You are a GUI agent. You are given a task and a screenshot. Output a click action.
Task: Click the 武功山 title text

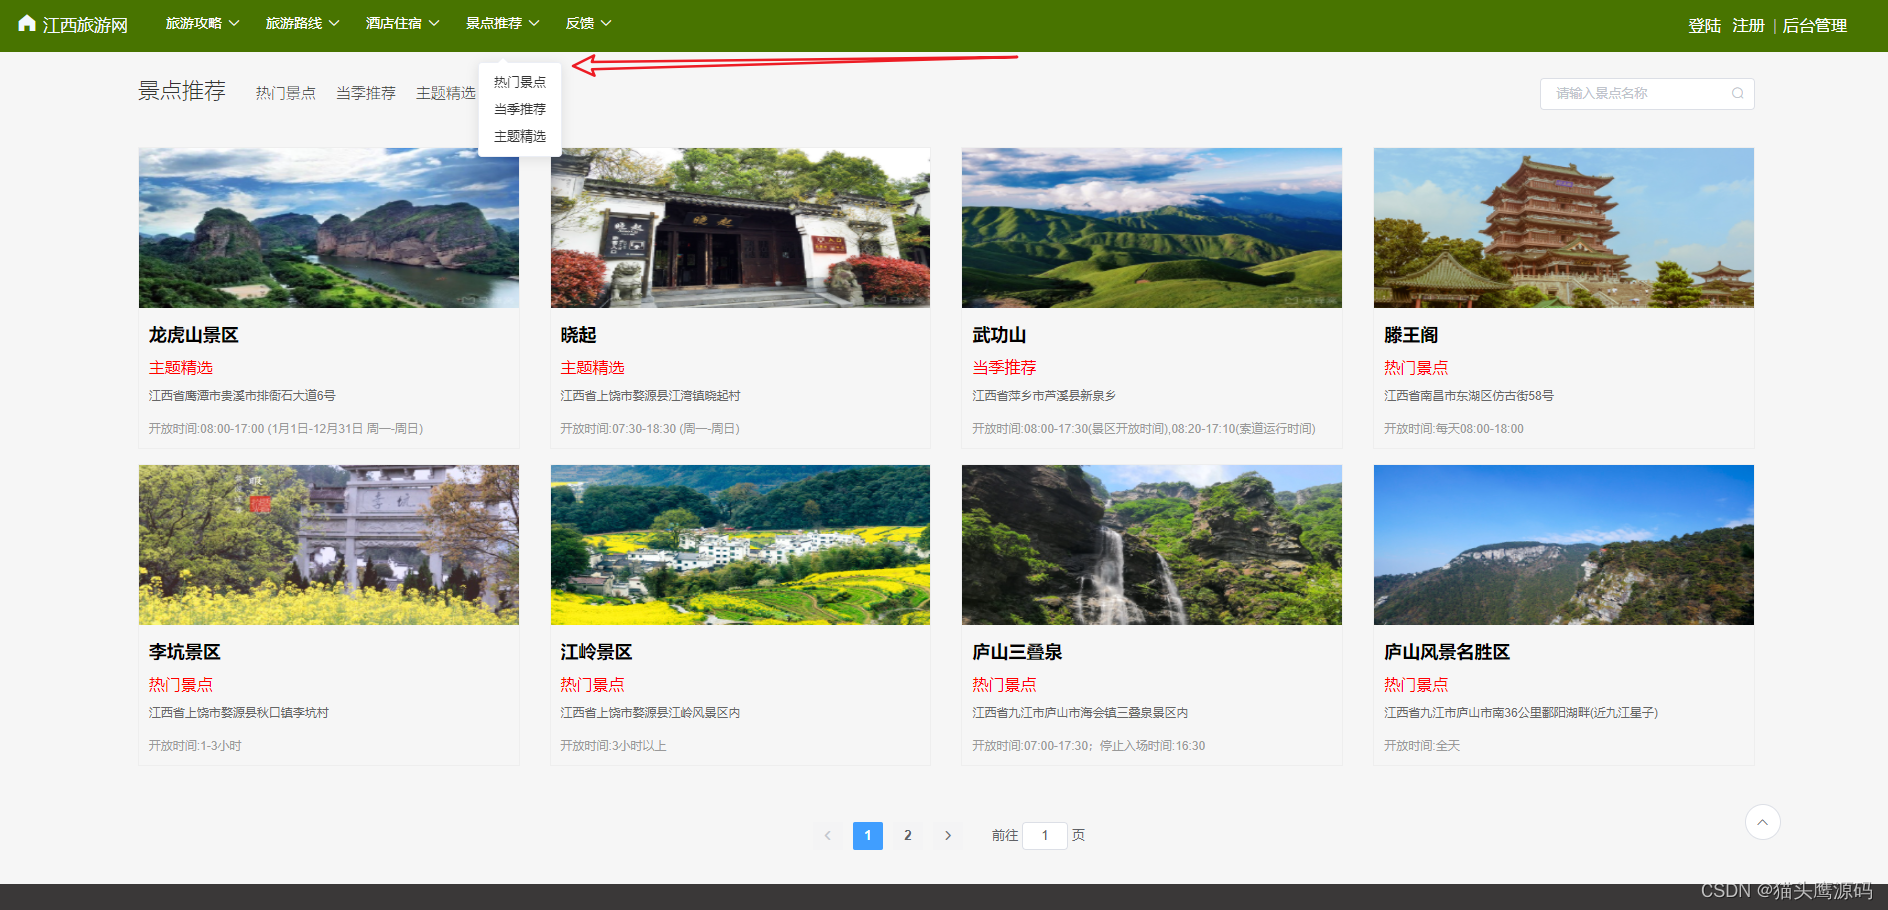coord(999,335)
